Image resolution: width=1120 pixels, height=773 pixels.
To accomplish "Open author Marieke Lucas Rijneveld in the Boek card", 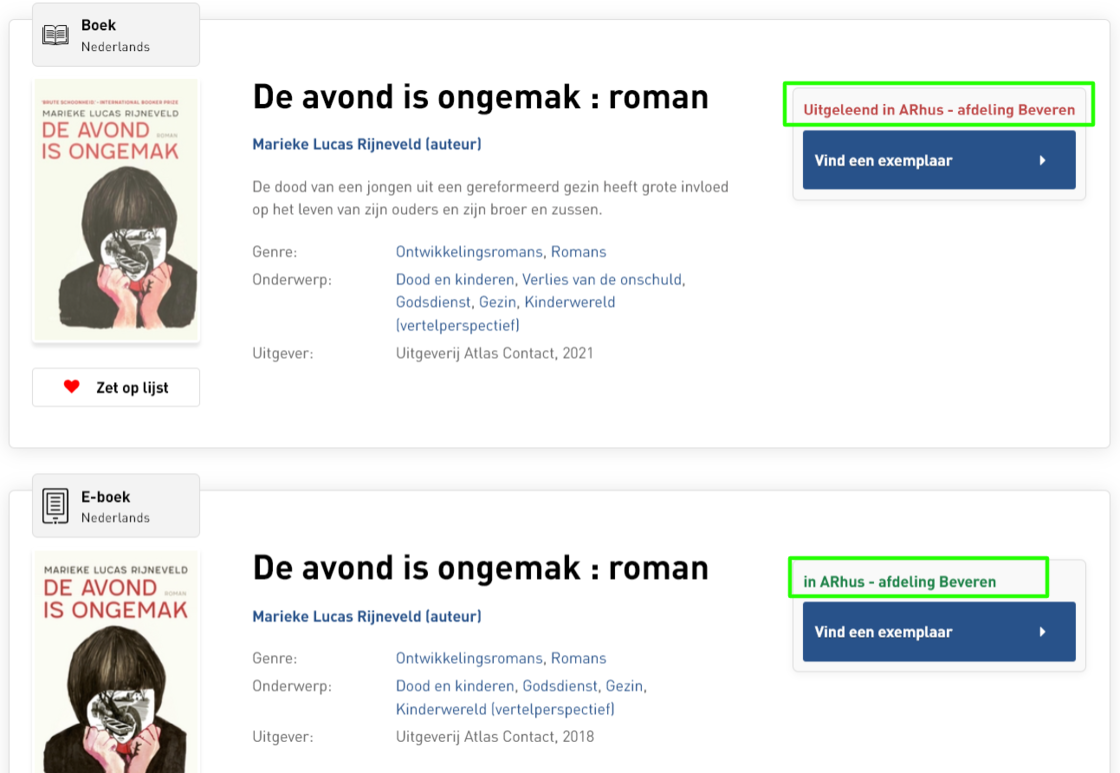I will pos(367,144).
